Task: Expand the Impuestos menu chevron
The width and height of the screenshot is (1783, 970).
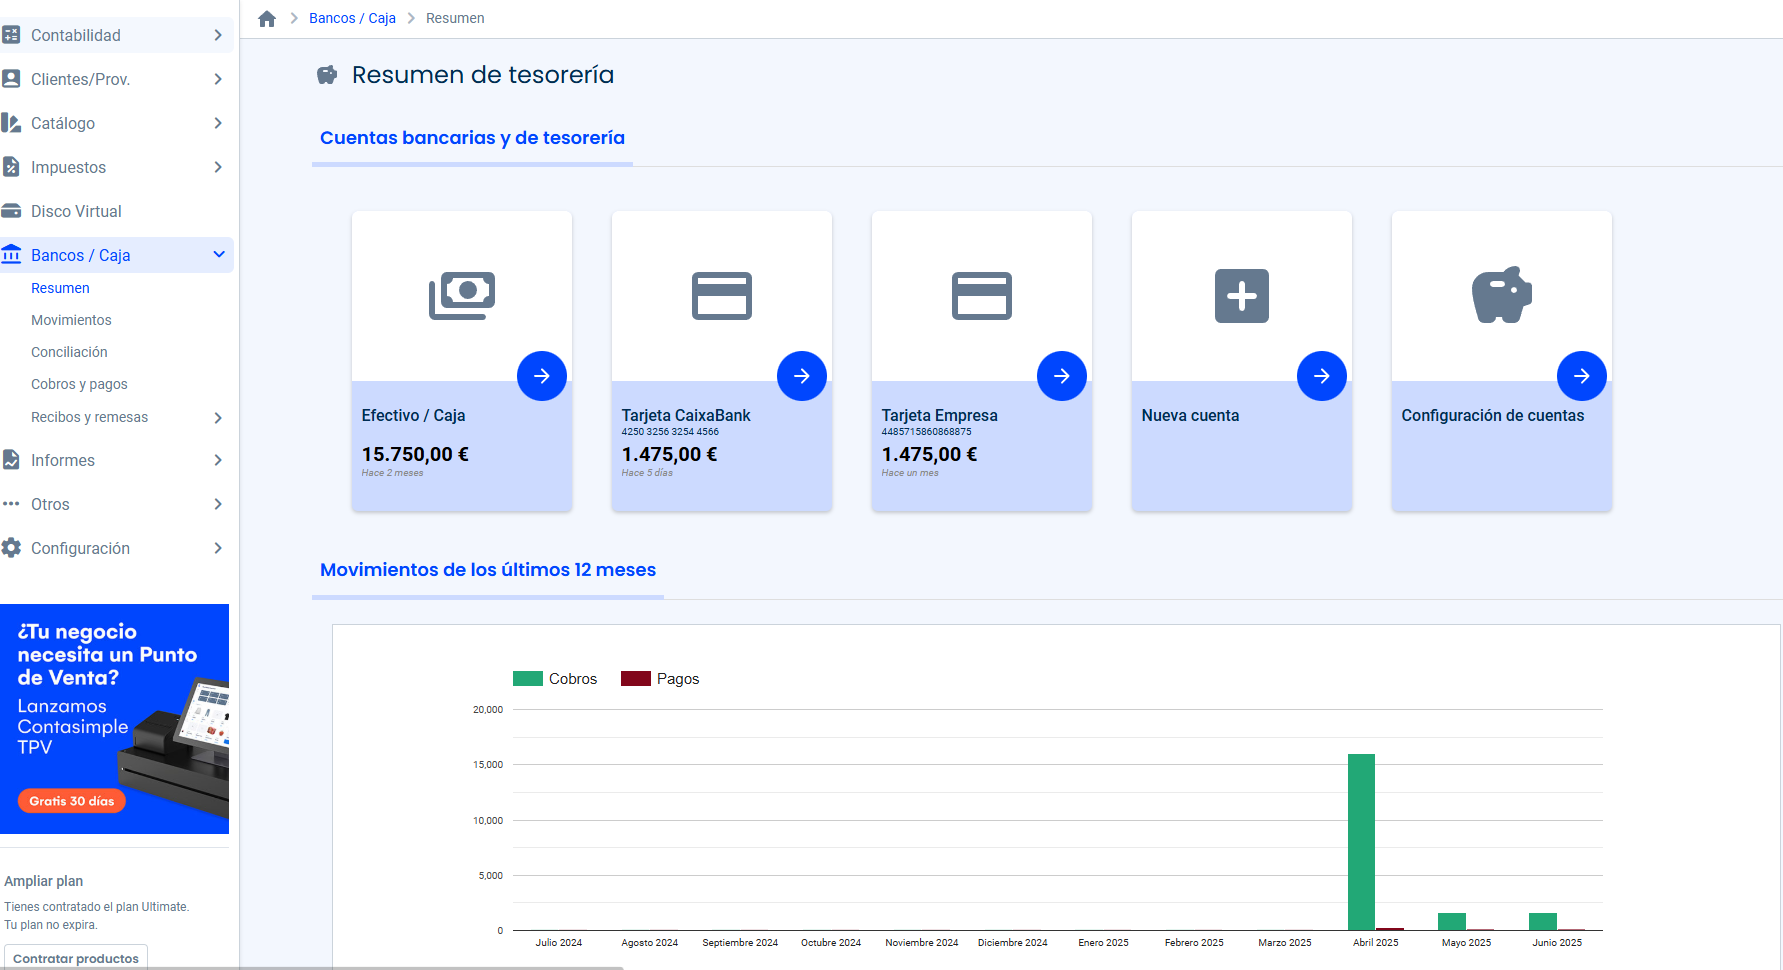Action: (x=218, y=167)
